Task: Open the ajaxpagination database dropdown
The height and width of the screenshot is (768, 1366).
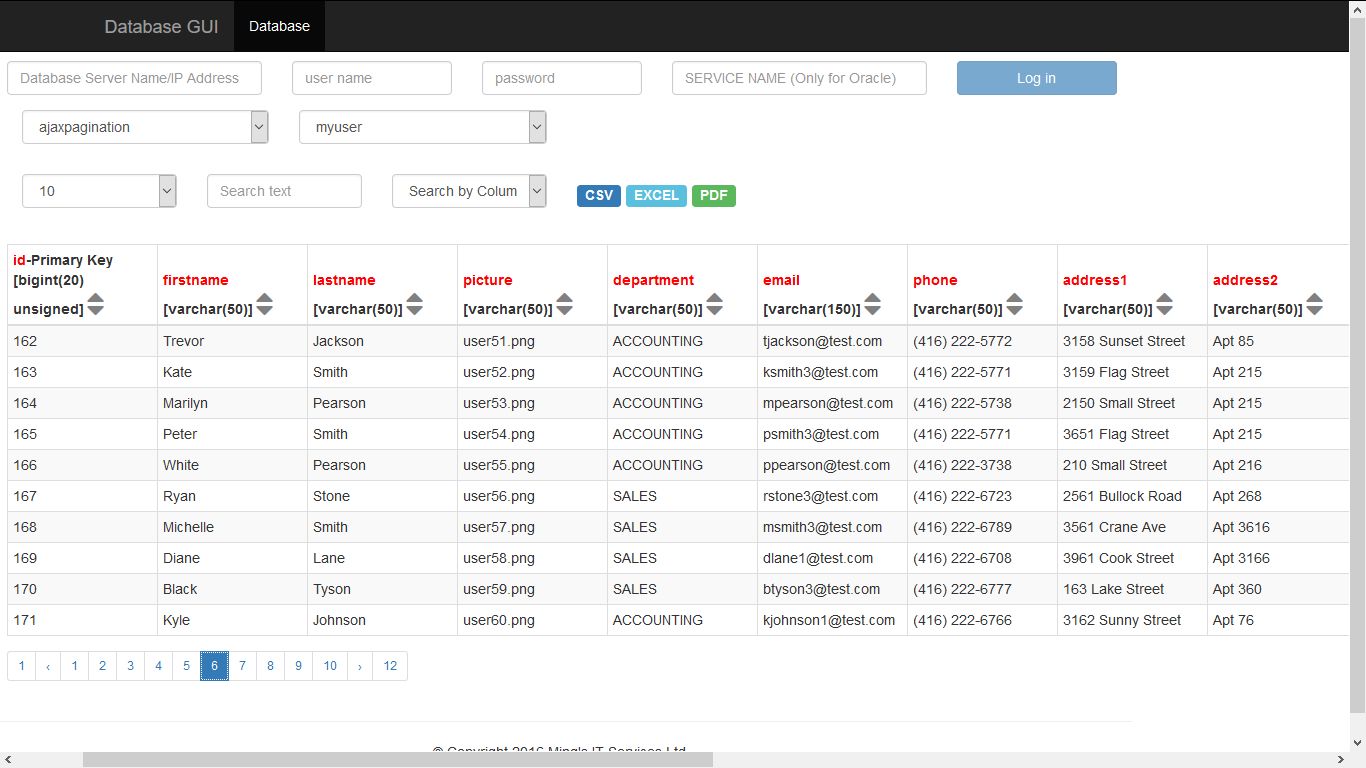Action: [145, 127]
